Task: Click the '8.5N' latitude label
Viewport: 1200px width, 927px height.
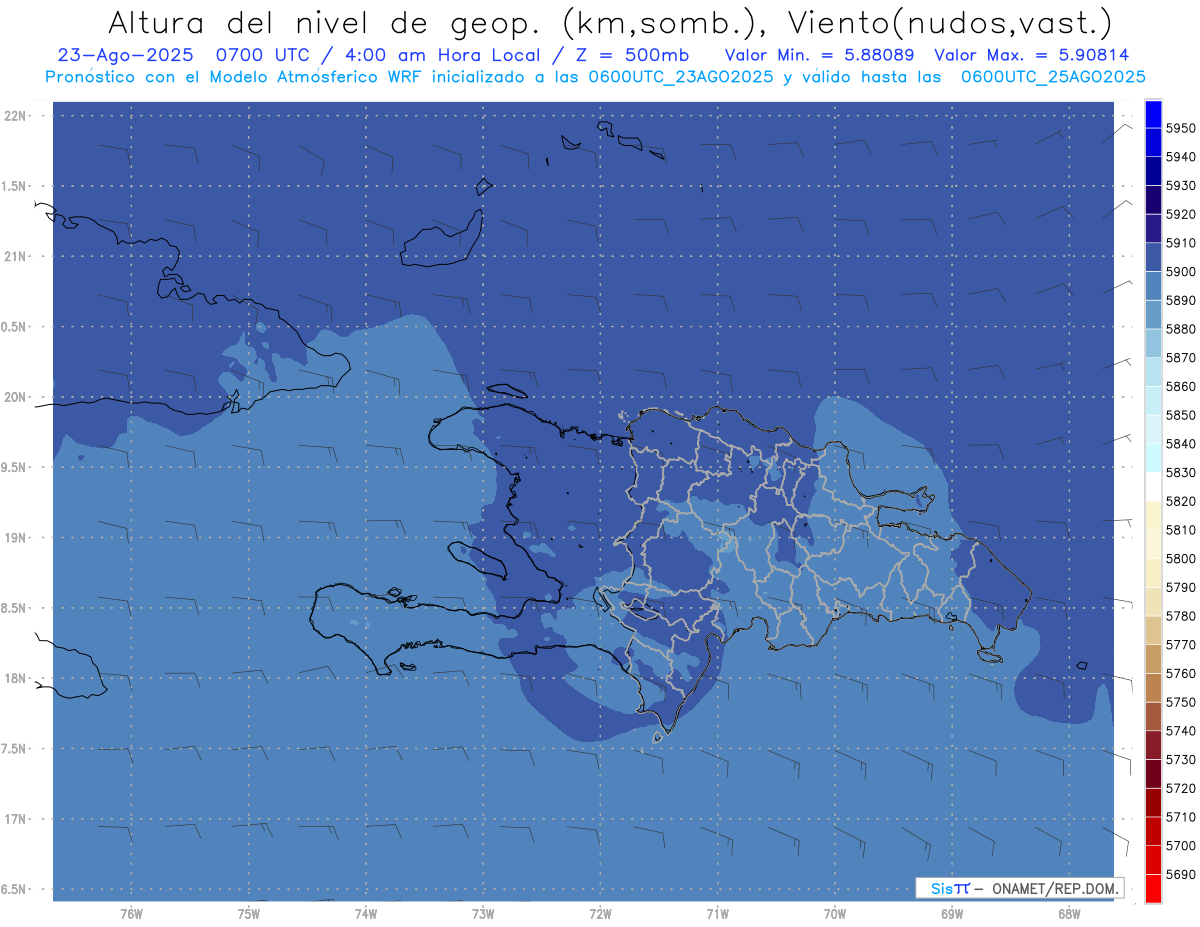Action: tap(15, 608)
